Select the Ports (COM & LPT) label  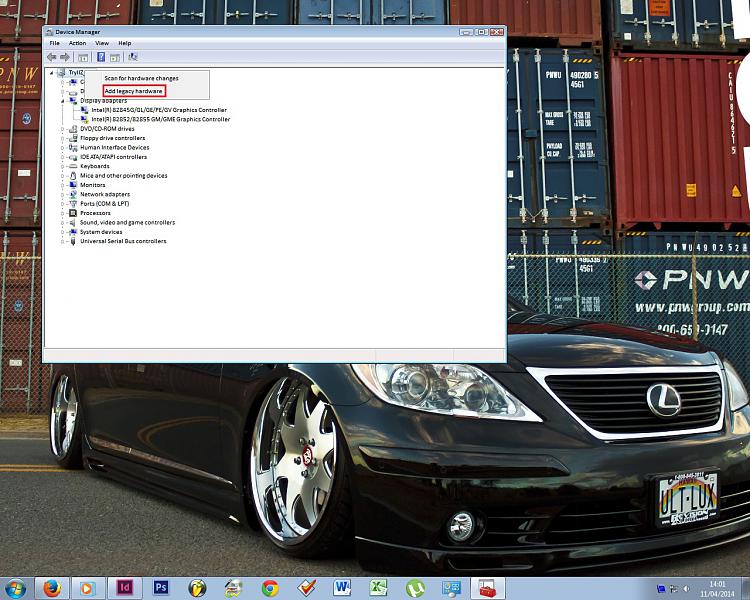[x=104, y=203]
